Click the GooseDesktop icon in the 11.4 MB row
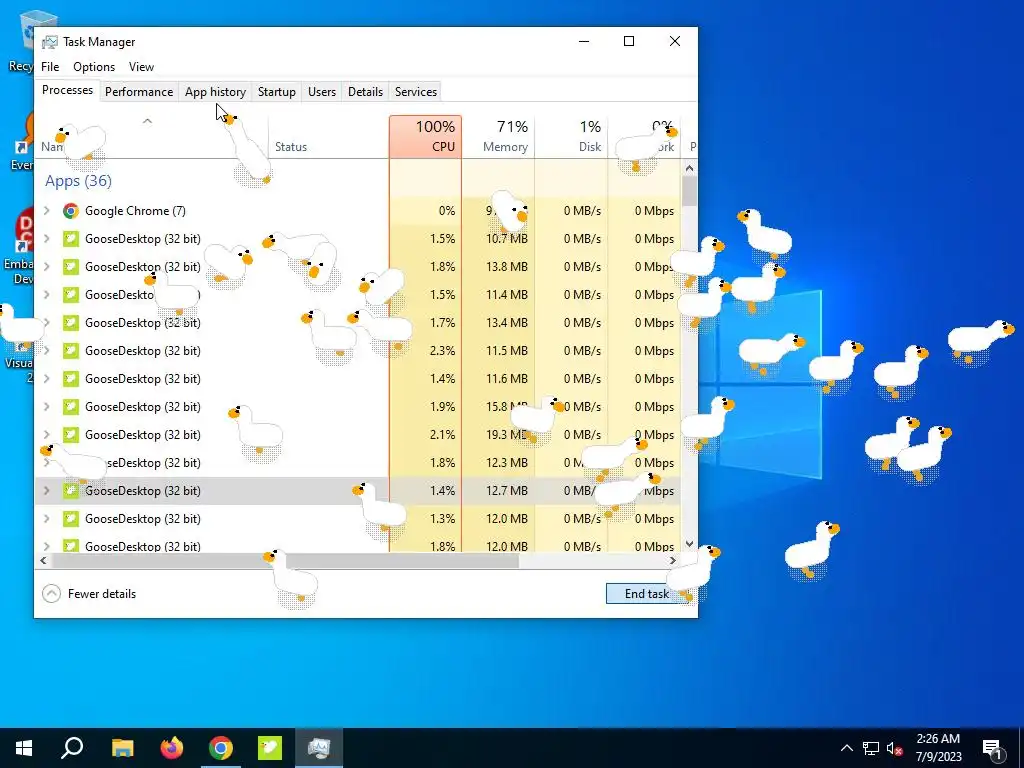 71,295
